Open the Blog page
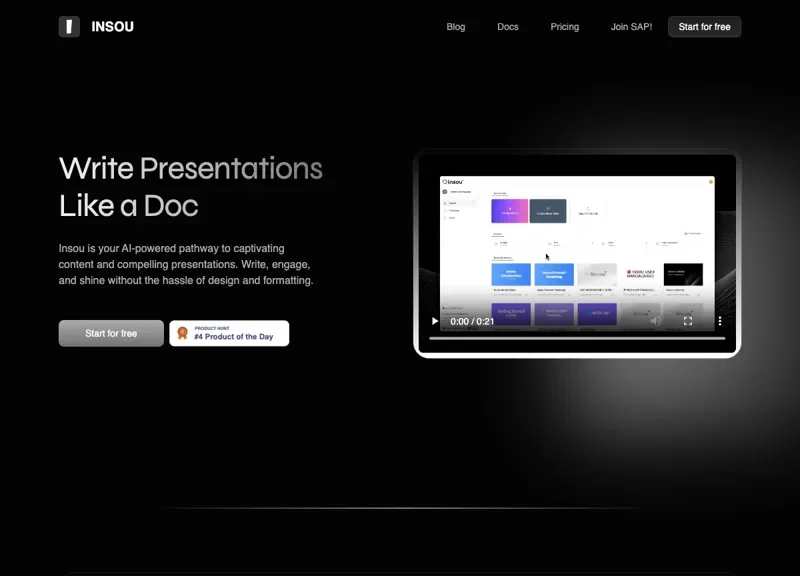The height and width of the screenshot is (576, 800). pyautogui.click(x=455, y=27)
